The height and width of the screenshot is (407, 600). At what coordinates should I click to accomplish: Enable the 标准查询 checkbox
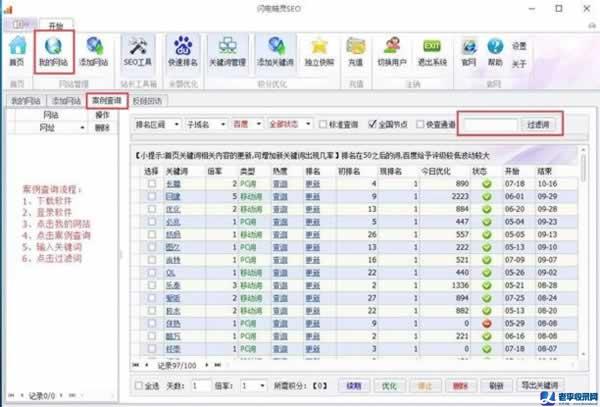(x=323, y=124)
